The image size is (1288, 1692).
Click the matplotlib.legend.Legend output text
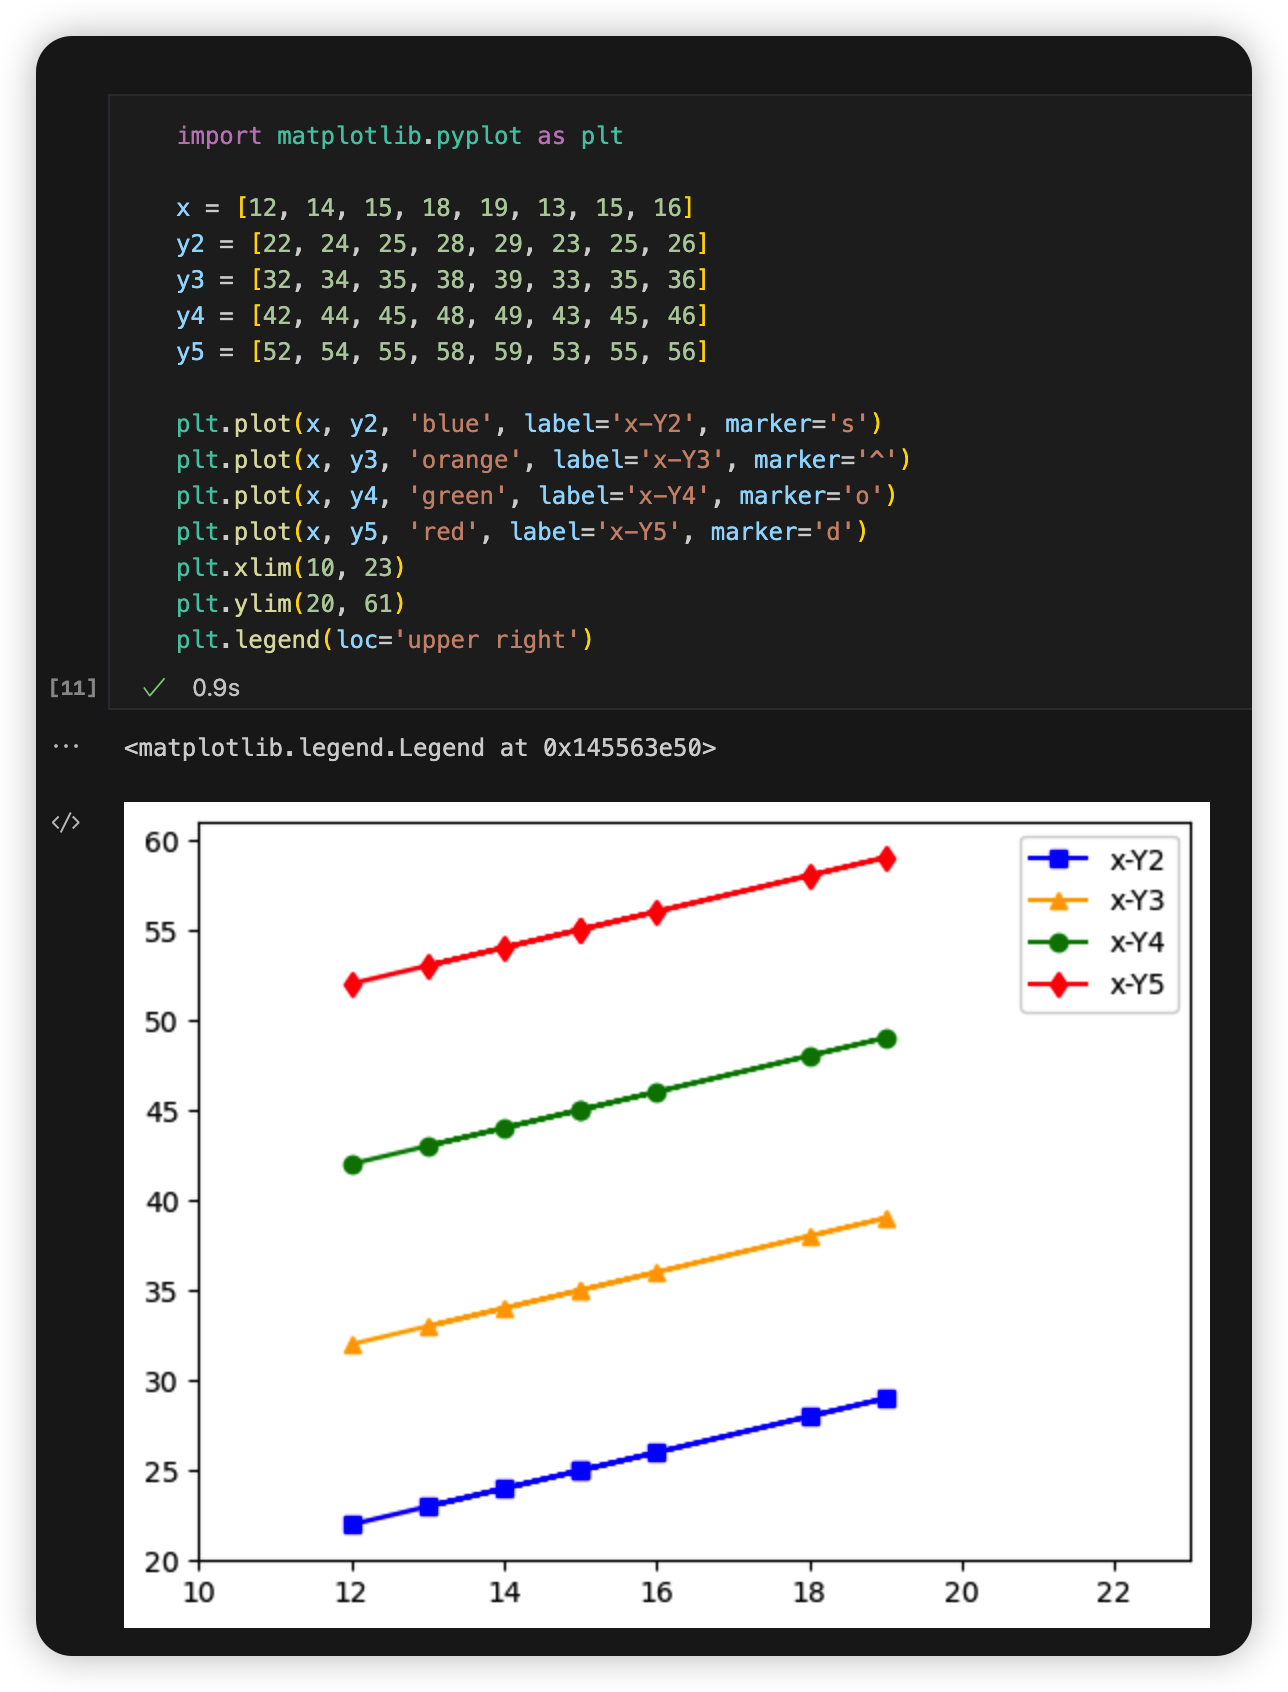pyautogui.click(x=420, y=748)
